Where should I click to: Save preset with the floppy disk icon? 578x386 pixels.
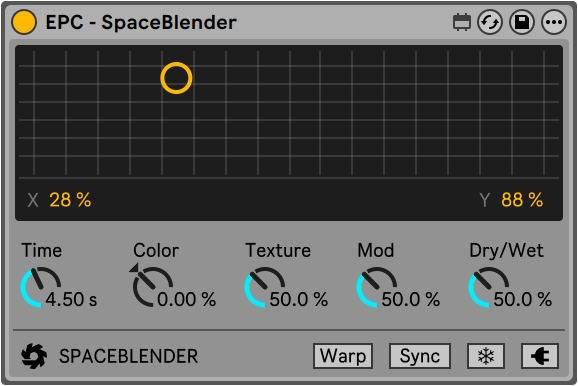[522, 22]
